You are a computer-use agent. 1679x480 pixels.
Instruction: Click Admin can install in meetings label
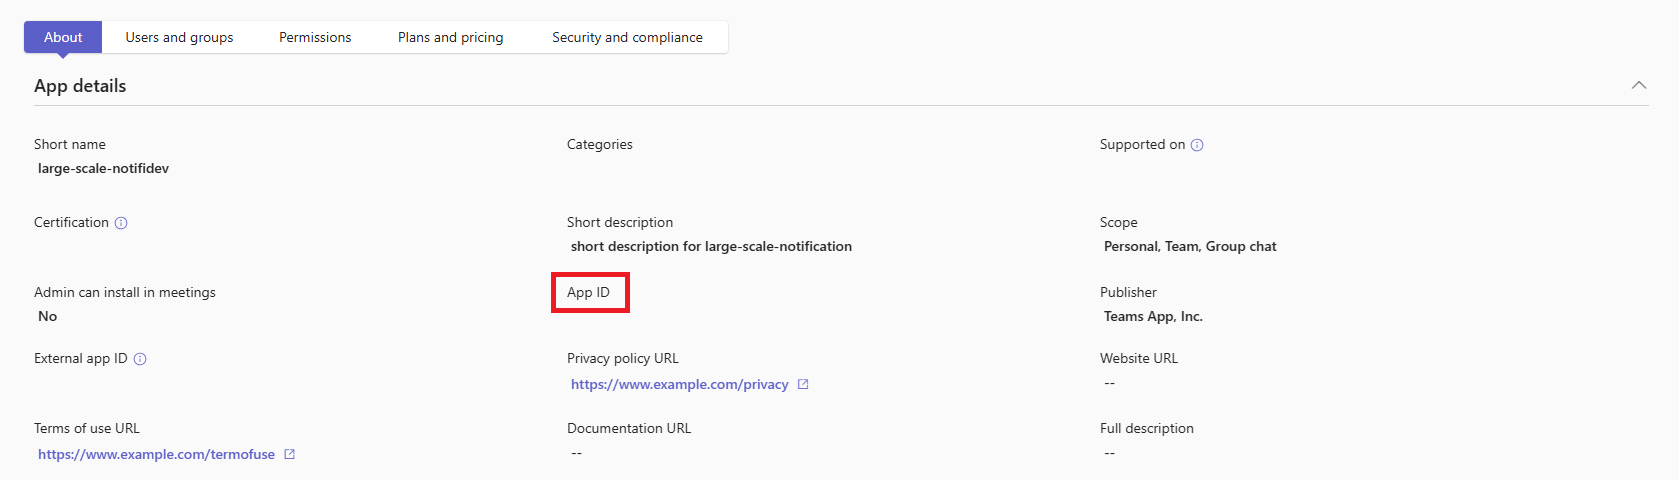tap(125, 292)
